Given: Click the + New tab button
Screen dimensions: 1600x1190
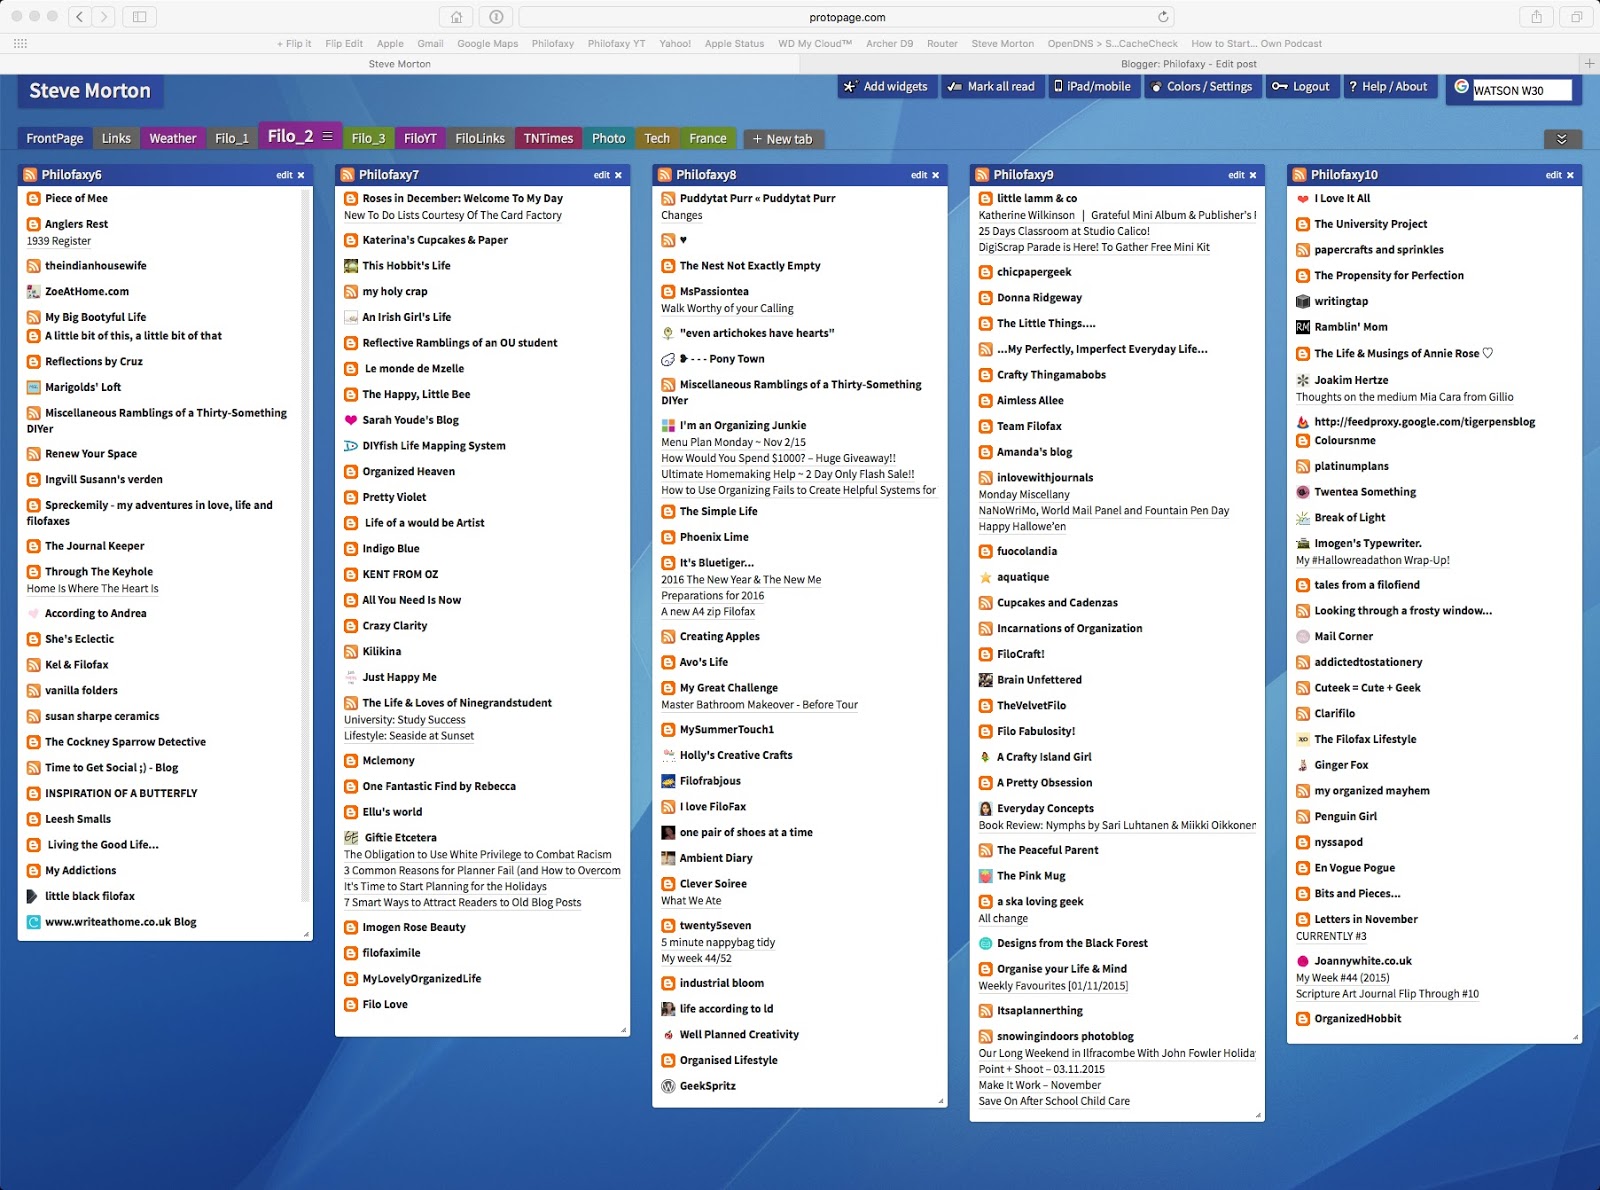Looking at the screenshot, I should coord(783,138).
